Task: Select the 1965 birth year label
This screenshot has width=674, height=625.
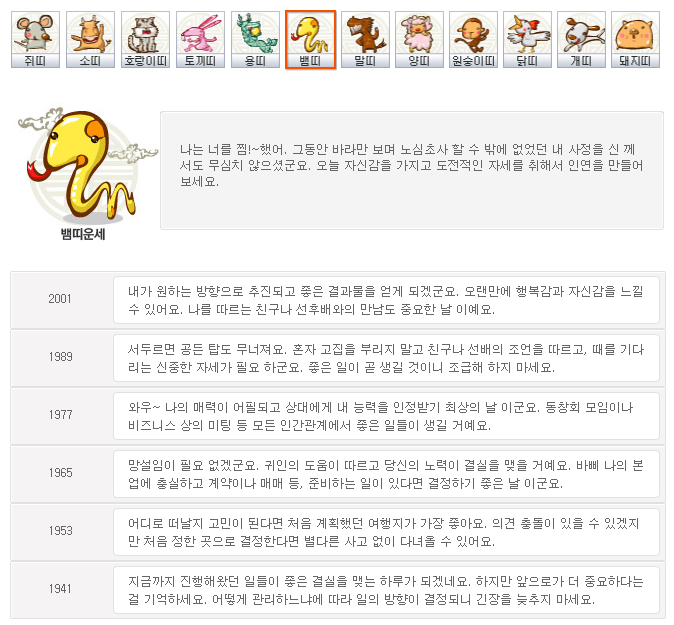Action: 61,473
